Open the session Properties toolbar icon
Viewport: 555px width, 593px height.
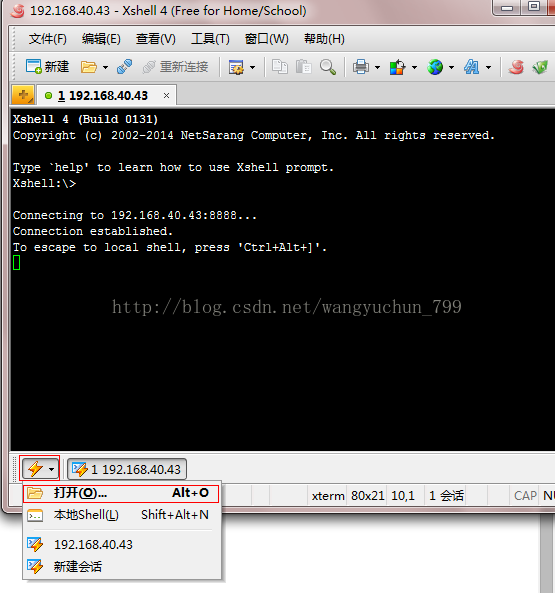(236, 67)
